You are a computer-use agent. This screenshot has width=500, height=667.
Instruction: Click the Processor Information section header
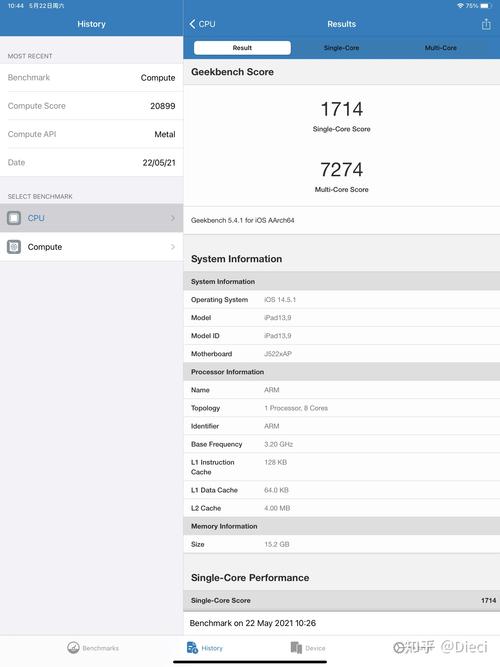[x=342, y=372]
